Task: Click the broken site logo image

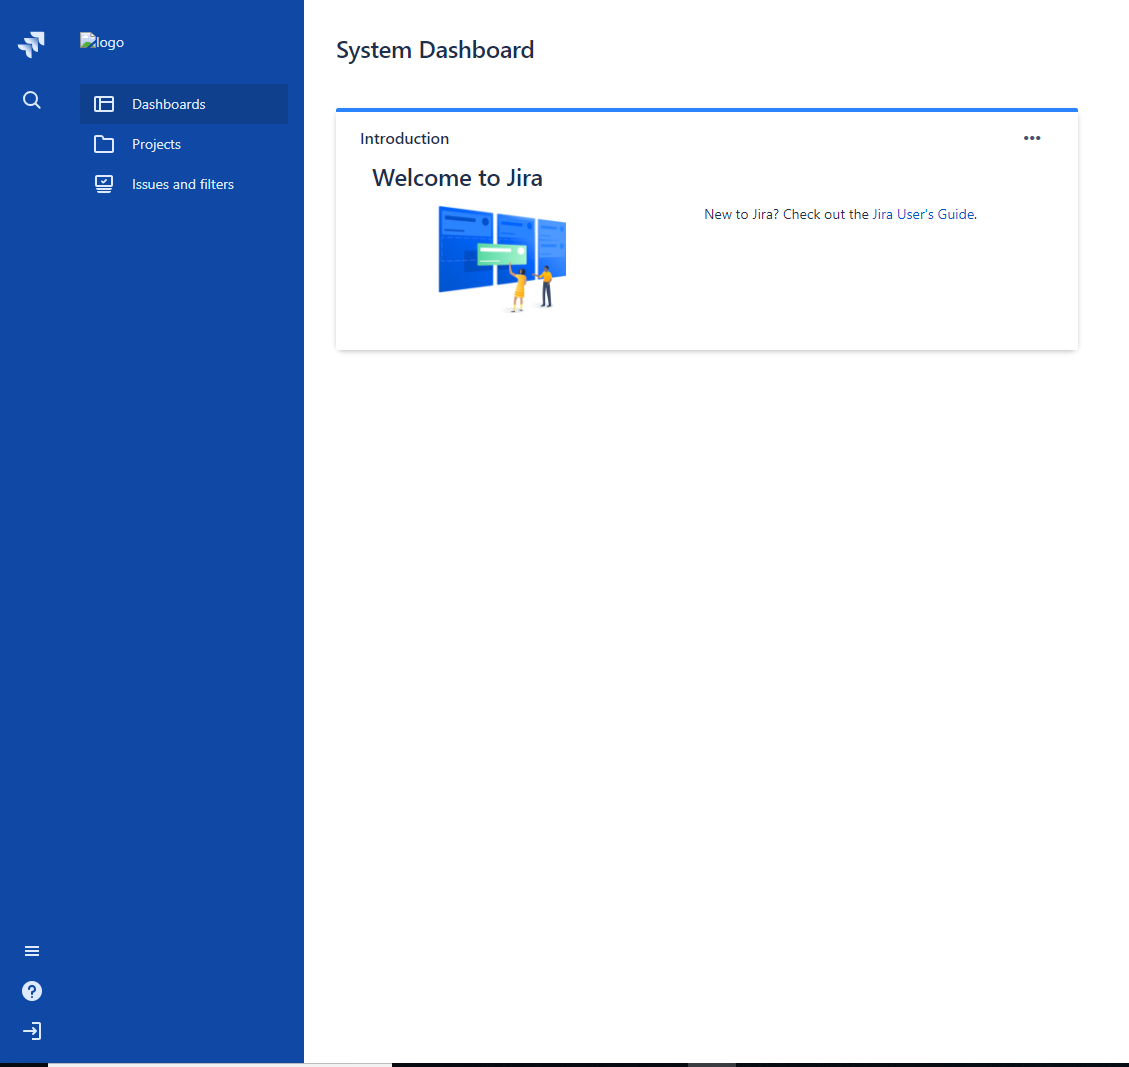Action: (x=102, y=42)
